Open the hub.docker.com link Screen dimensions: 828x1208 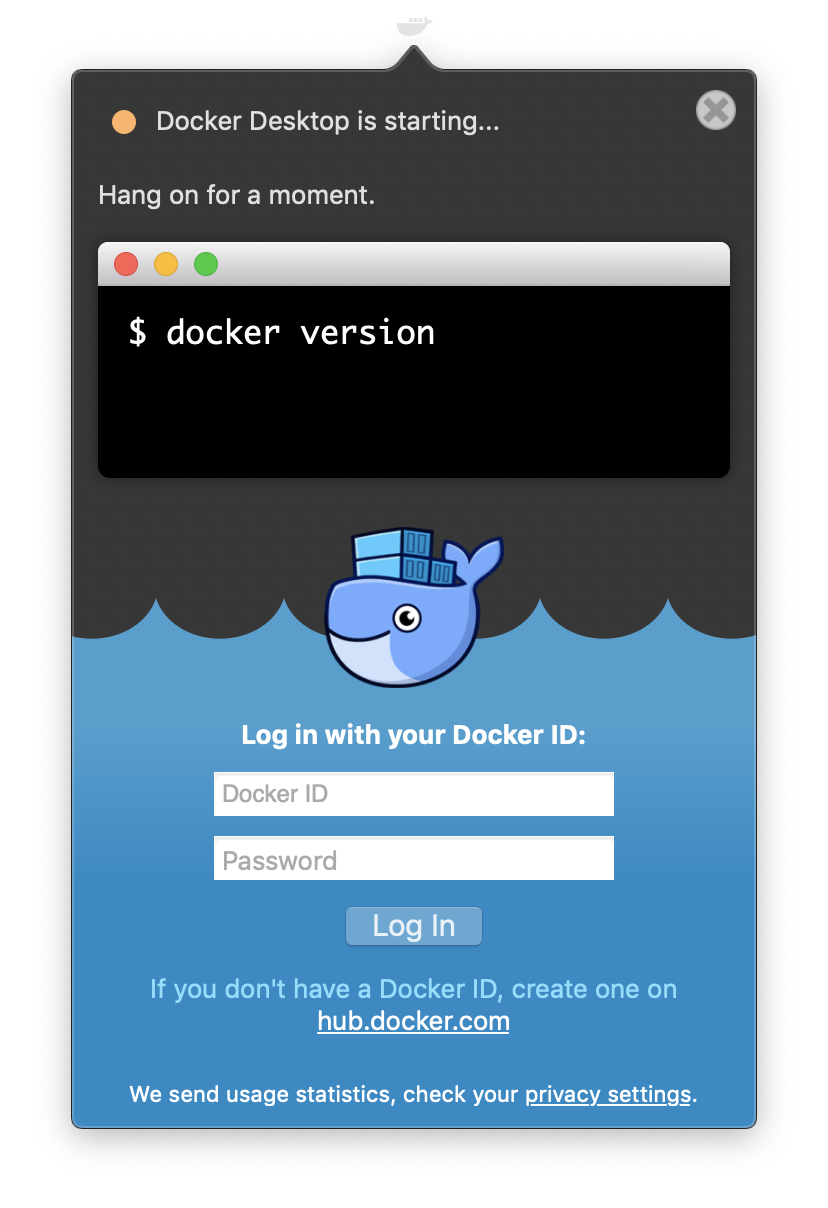(x=413, y=1022)
